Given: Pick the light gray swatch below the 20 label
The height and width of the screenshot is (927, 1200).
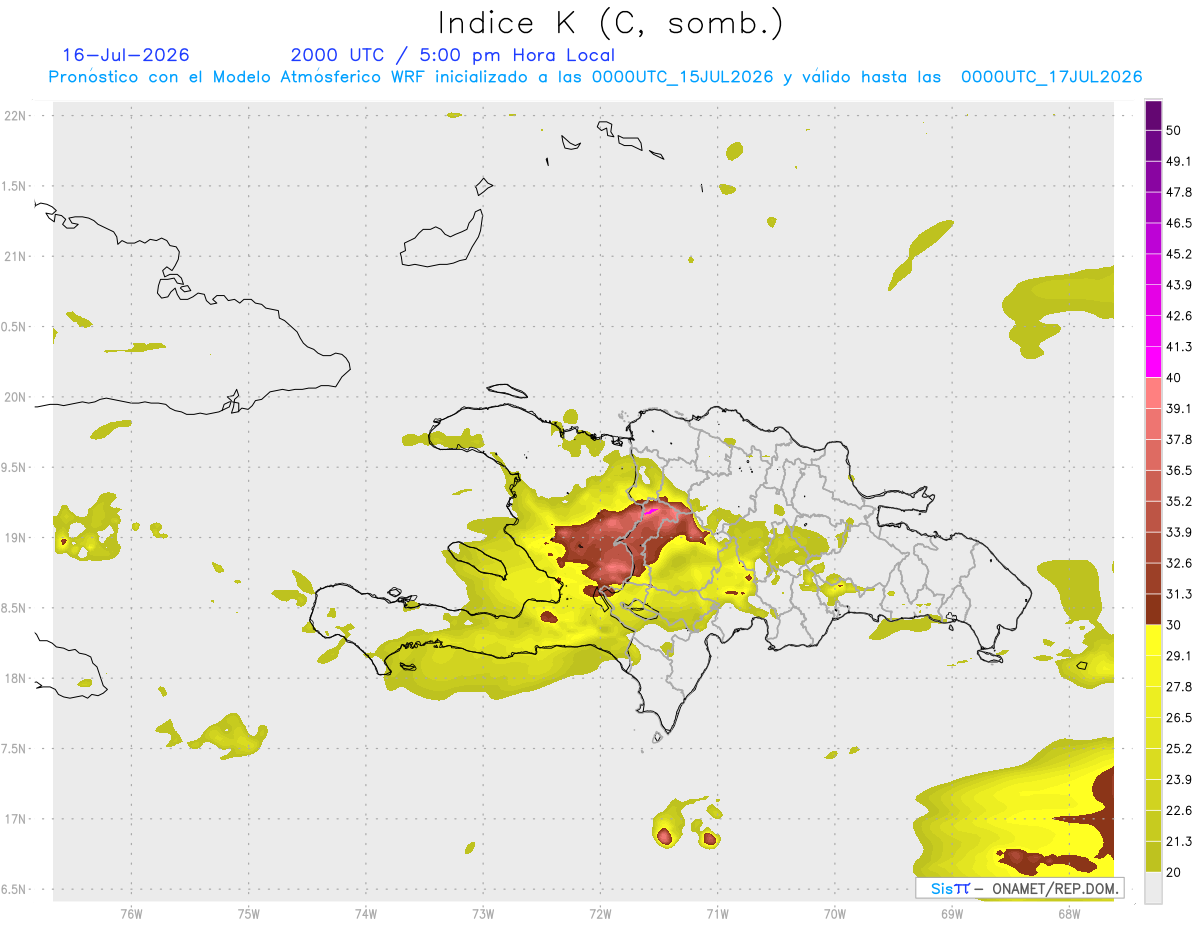Looking at the screenshot, I should click(x=1153, y=888).
